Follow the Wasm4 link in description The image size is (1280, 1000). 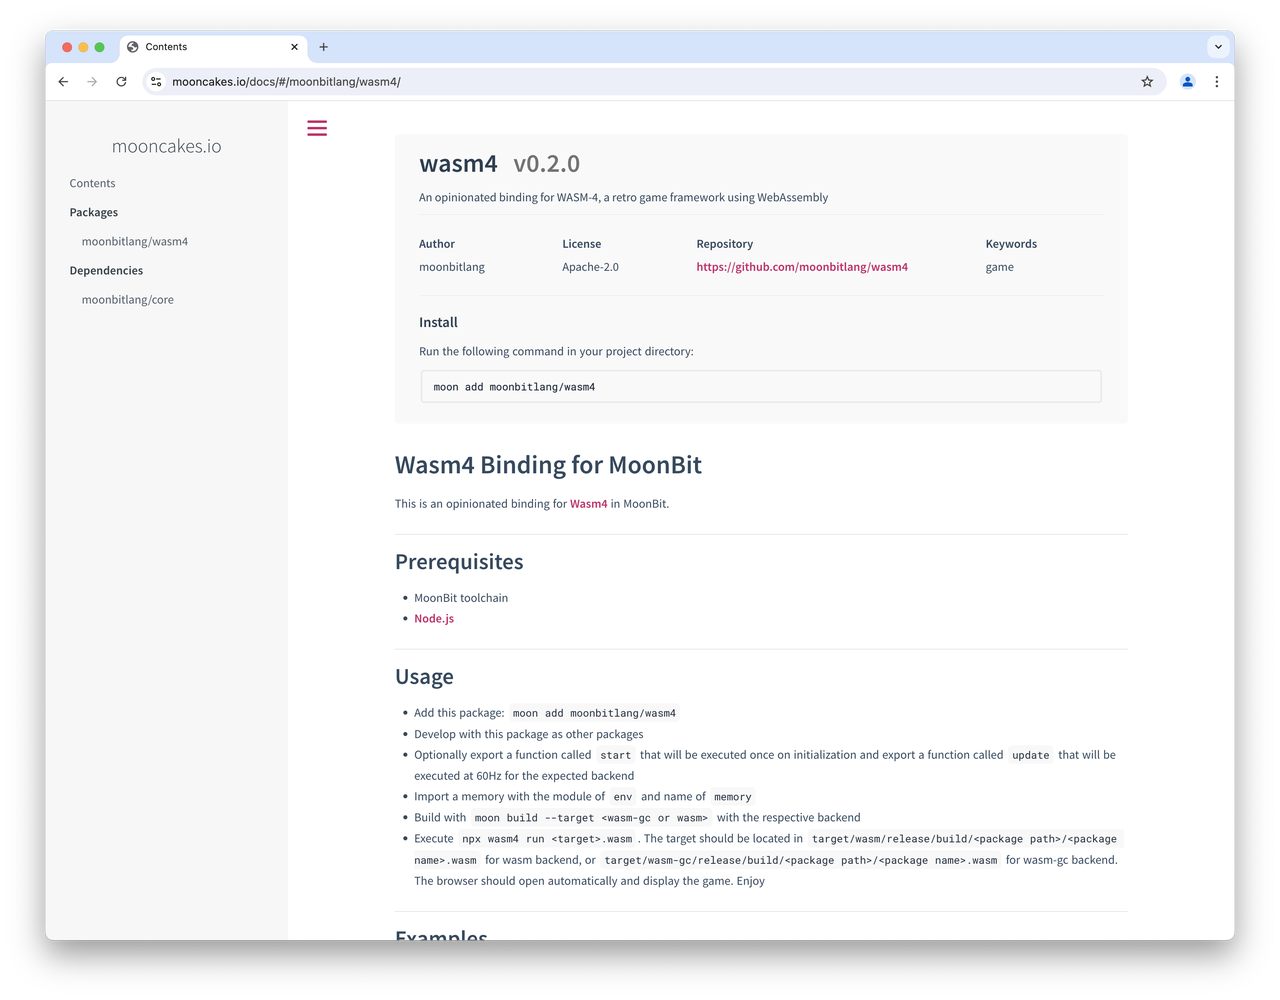click(588, 504)
